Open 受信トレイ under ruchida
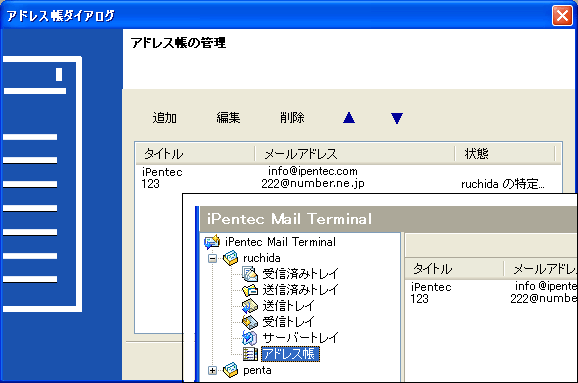Viewport: 578px width, 383px height. pyautogui.click(x=288, y=322)
